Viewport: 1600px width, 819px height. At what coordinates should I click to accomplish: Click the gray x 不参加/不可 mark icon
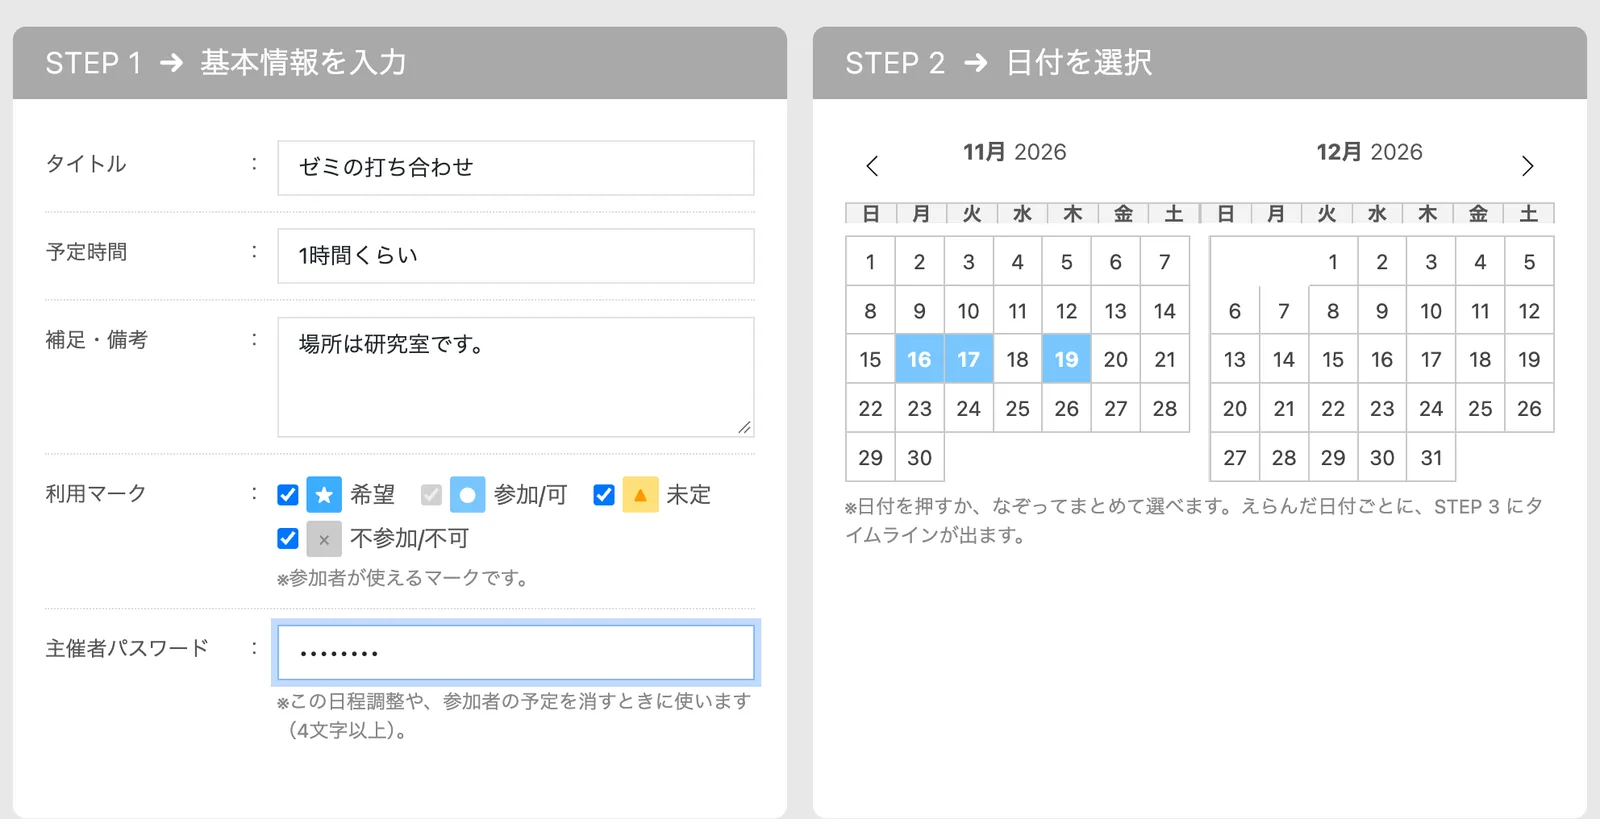(x=324, y=539)
